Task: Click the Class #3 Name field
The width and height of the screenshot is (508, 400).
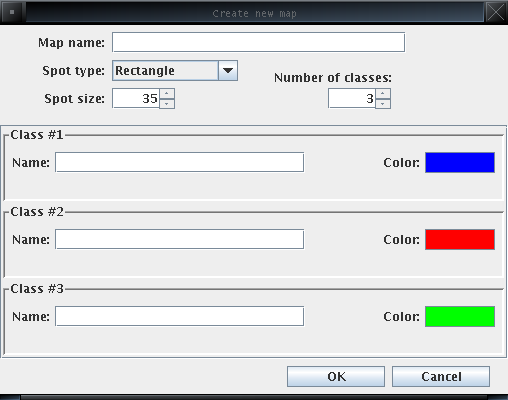Action: (179, 316)
